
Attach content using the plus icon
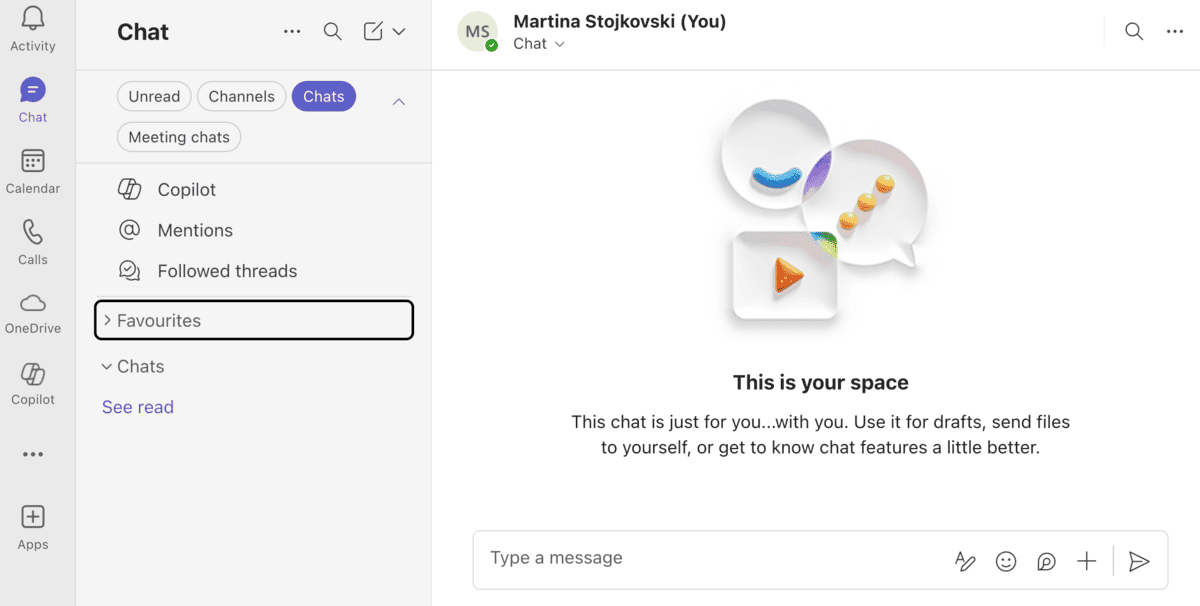[1086, 561]
